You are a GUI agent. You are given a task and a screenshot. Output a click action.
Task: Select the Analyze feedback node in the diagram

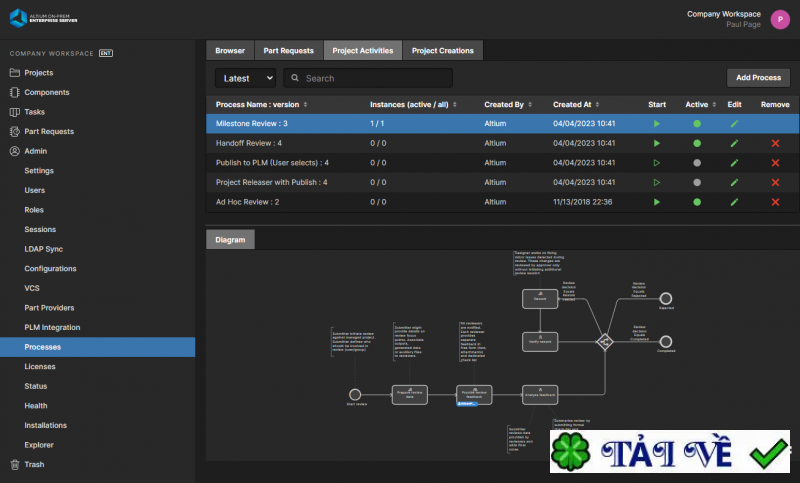(x=538, y=394)
